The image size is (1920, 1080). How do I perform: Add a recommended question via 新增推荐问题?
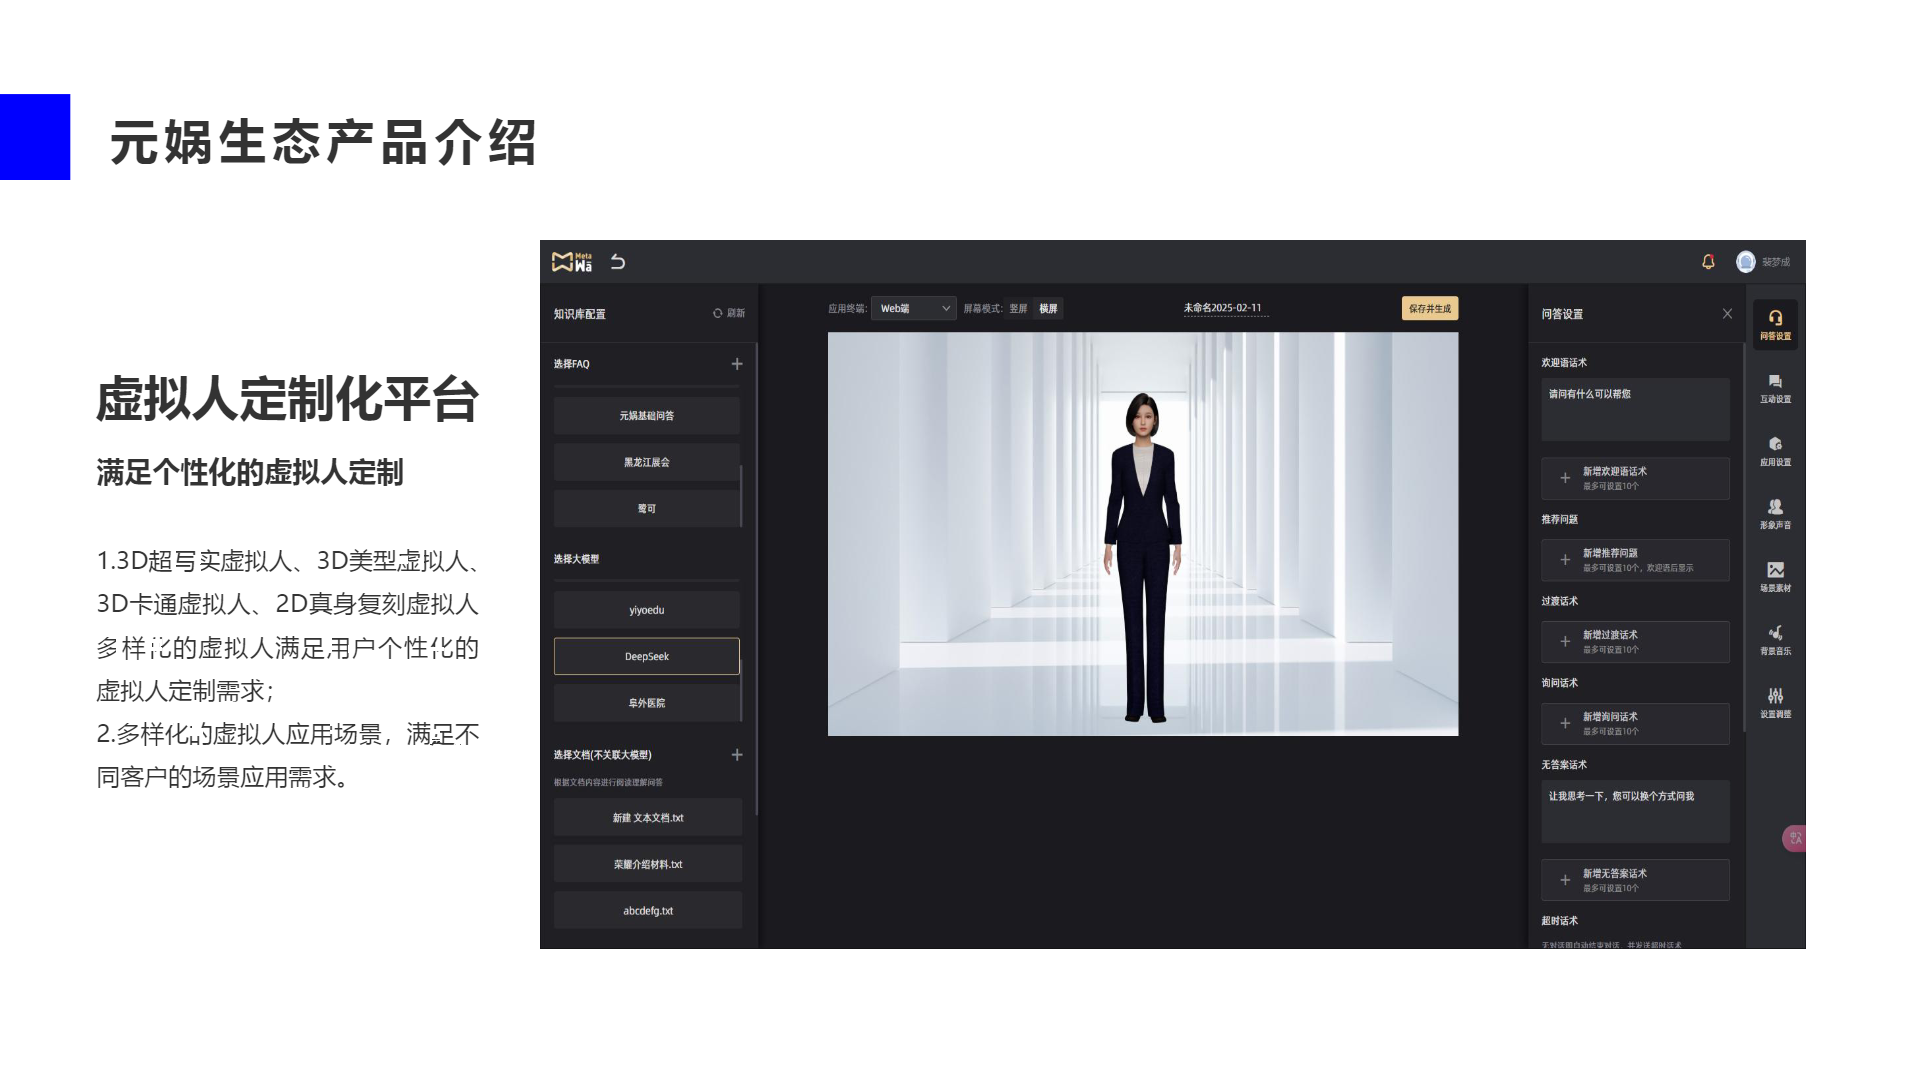[x=1635, y=560]
